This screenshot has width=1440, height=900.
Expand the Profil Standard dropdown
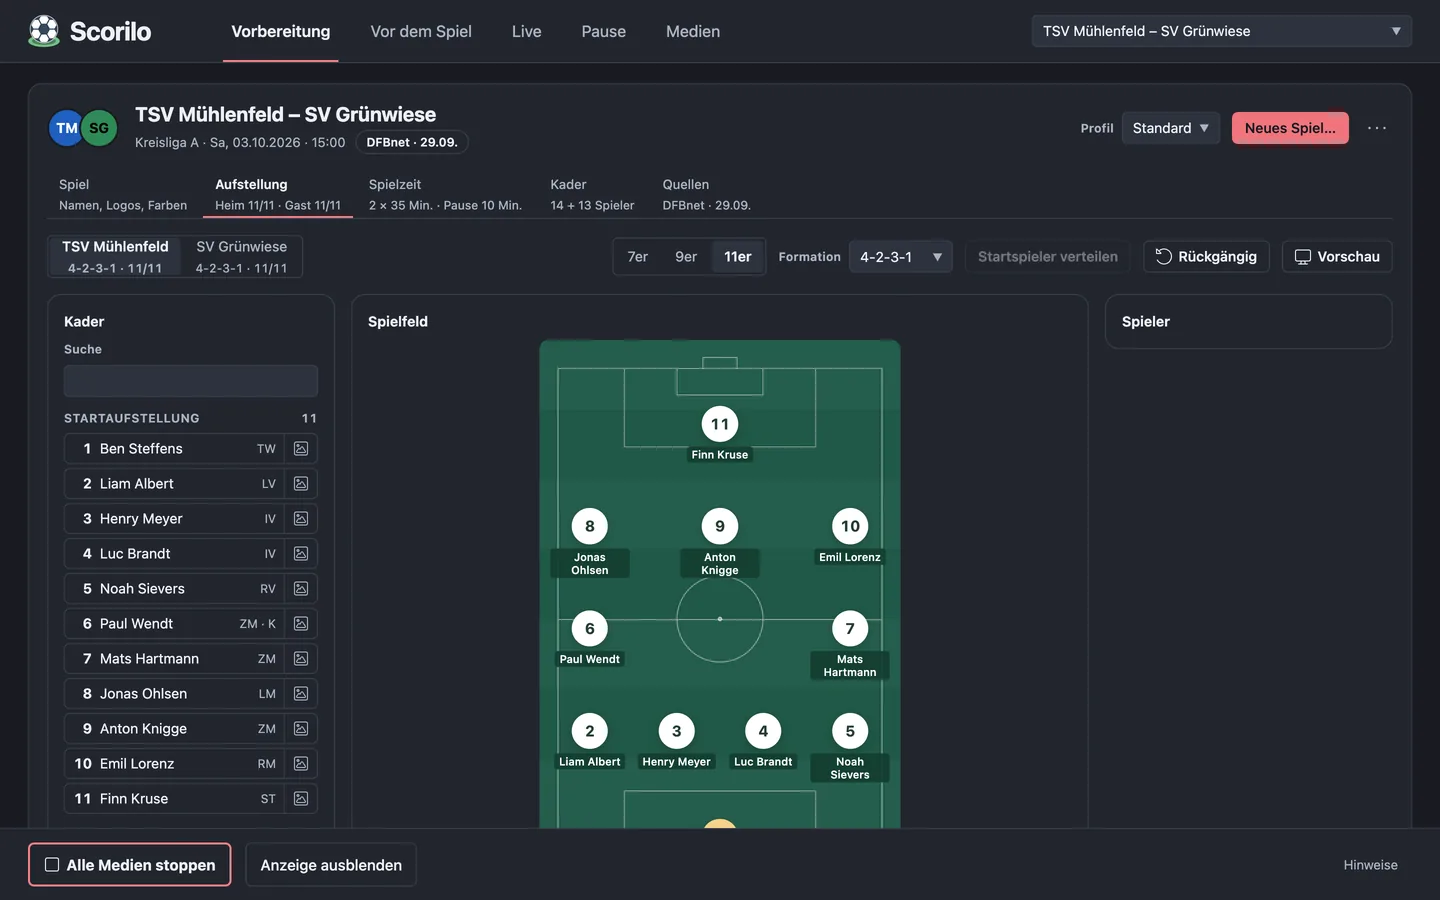tap(1170, 128)
